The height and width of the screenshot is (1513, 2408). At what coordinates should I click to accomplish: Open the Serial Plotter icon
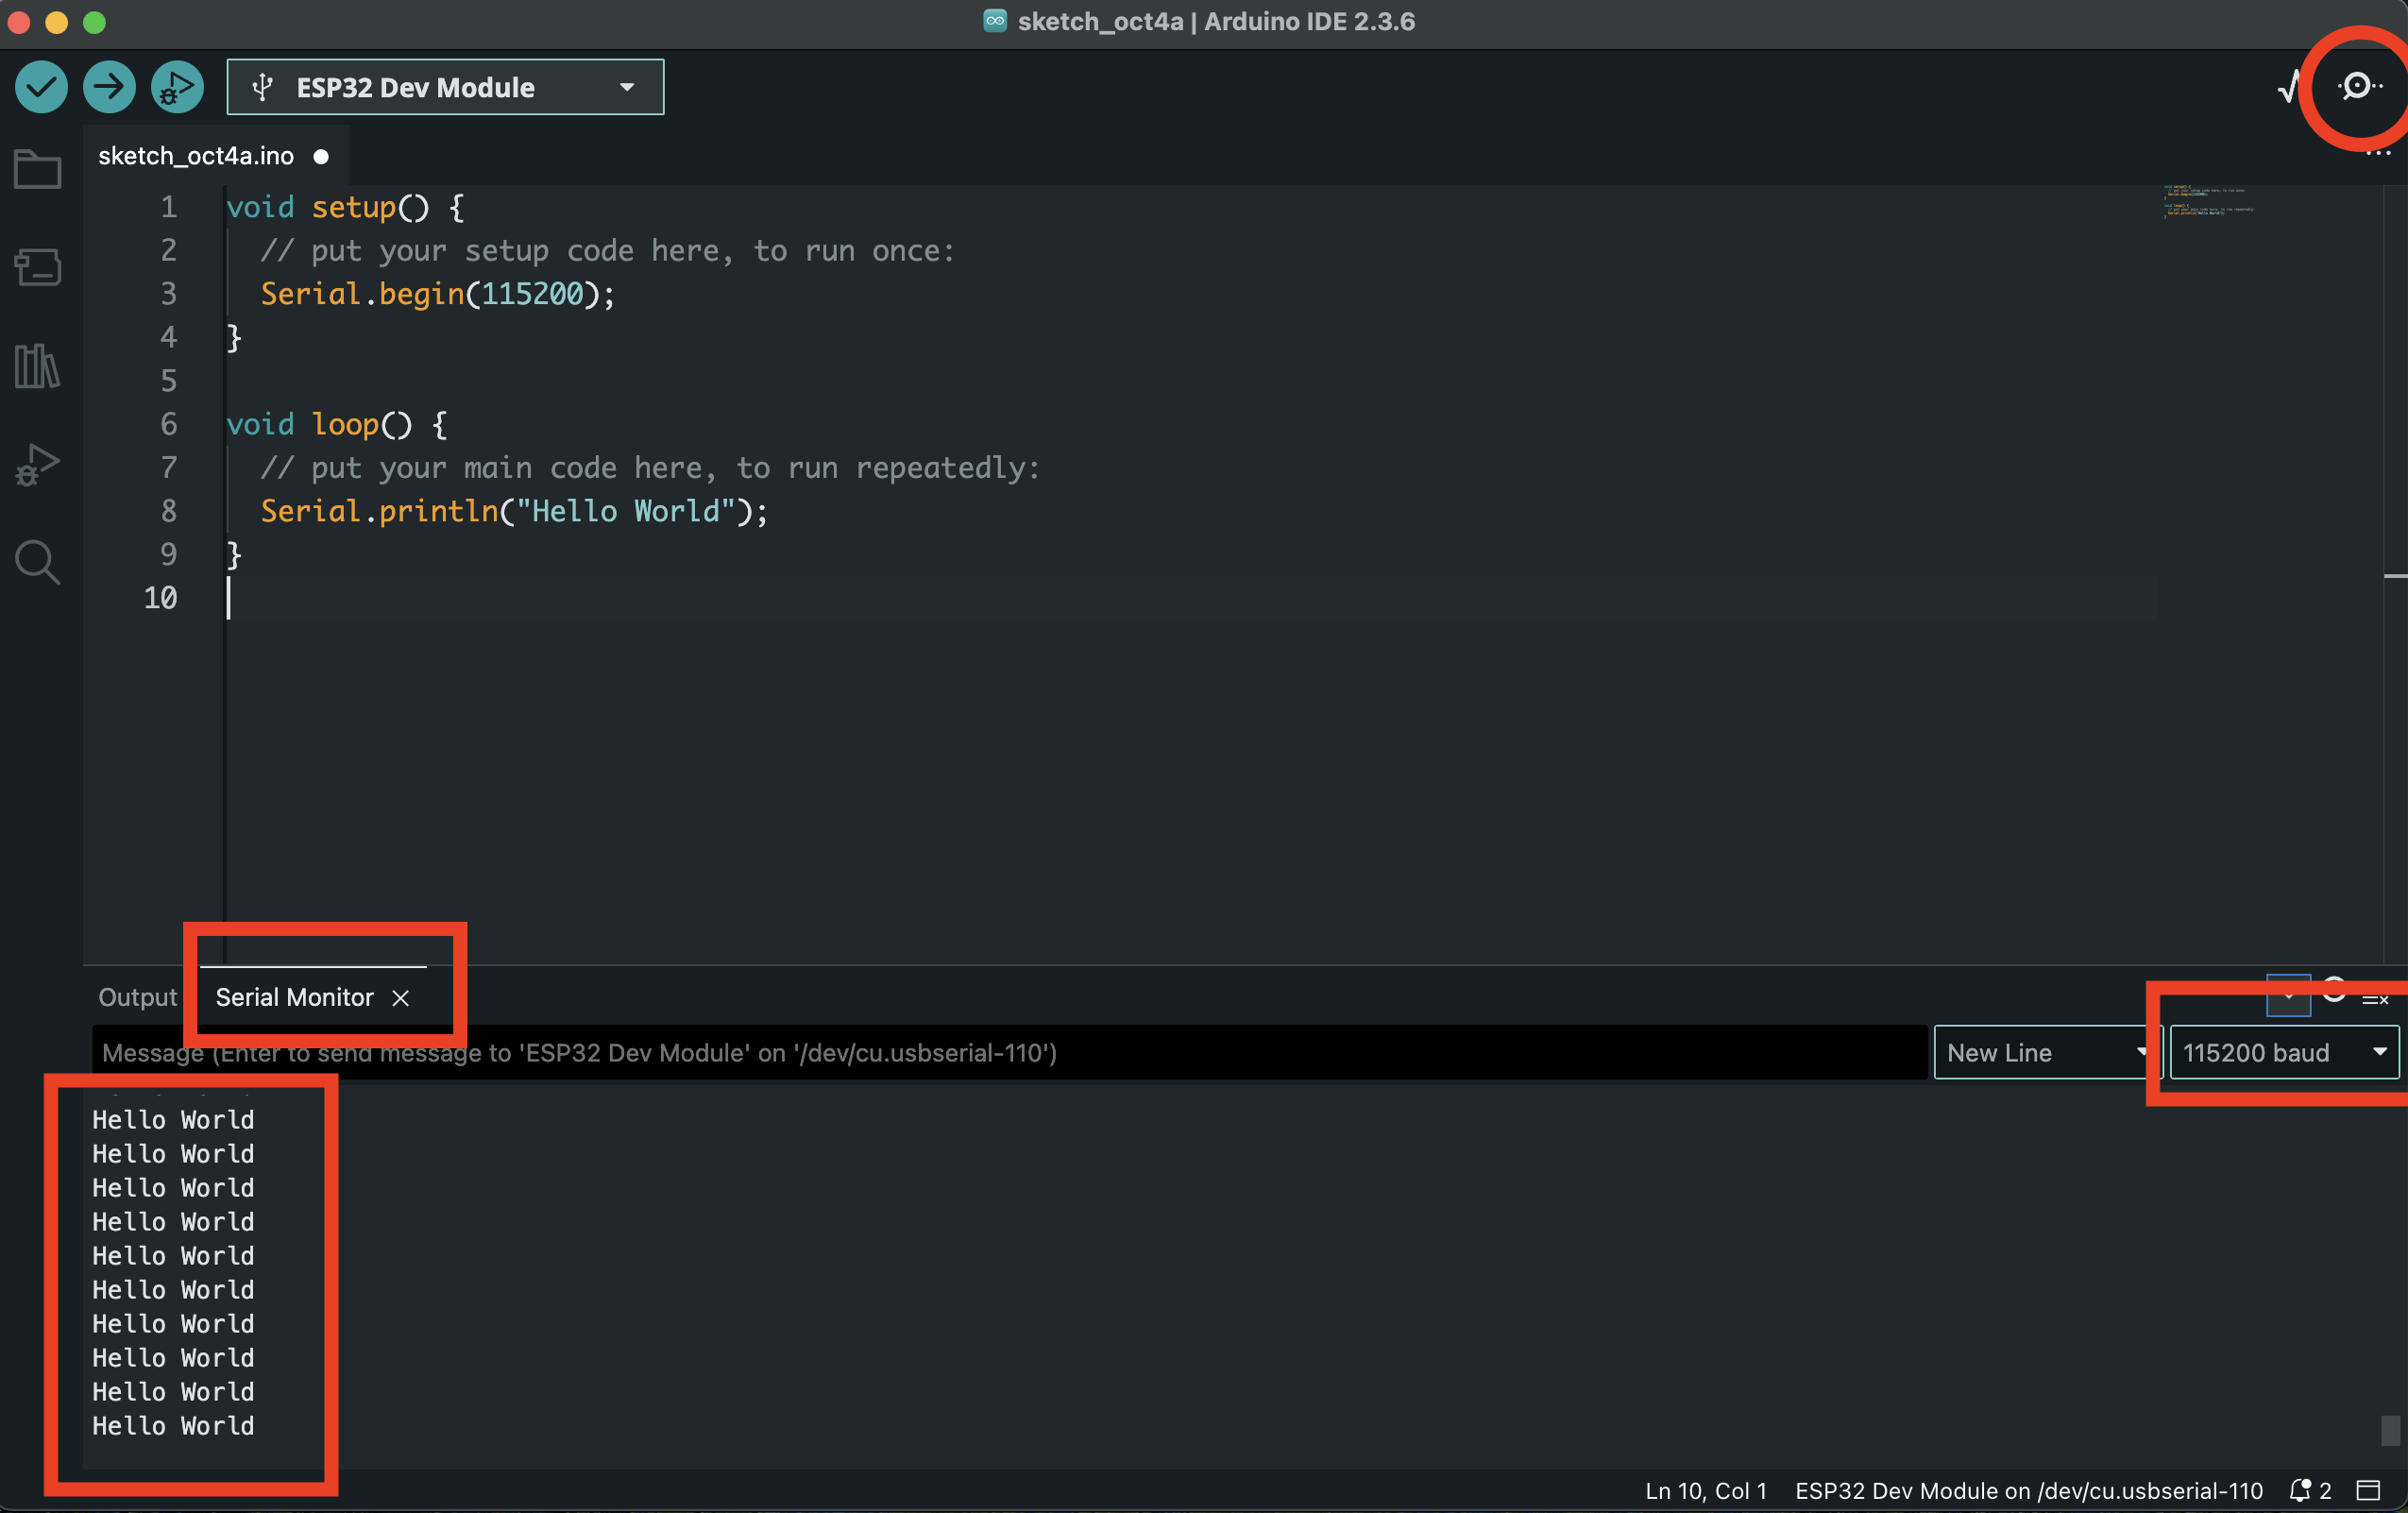coord(2288,88)
